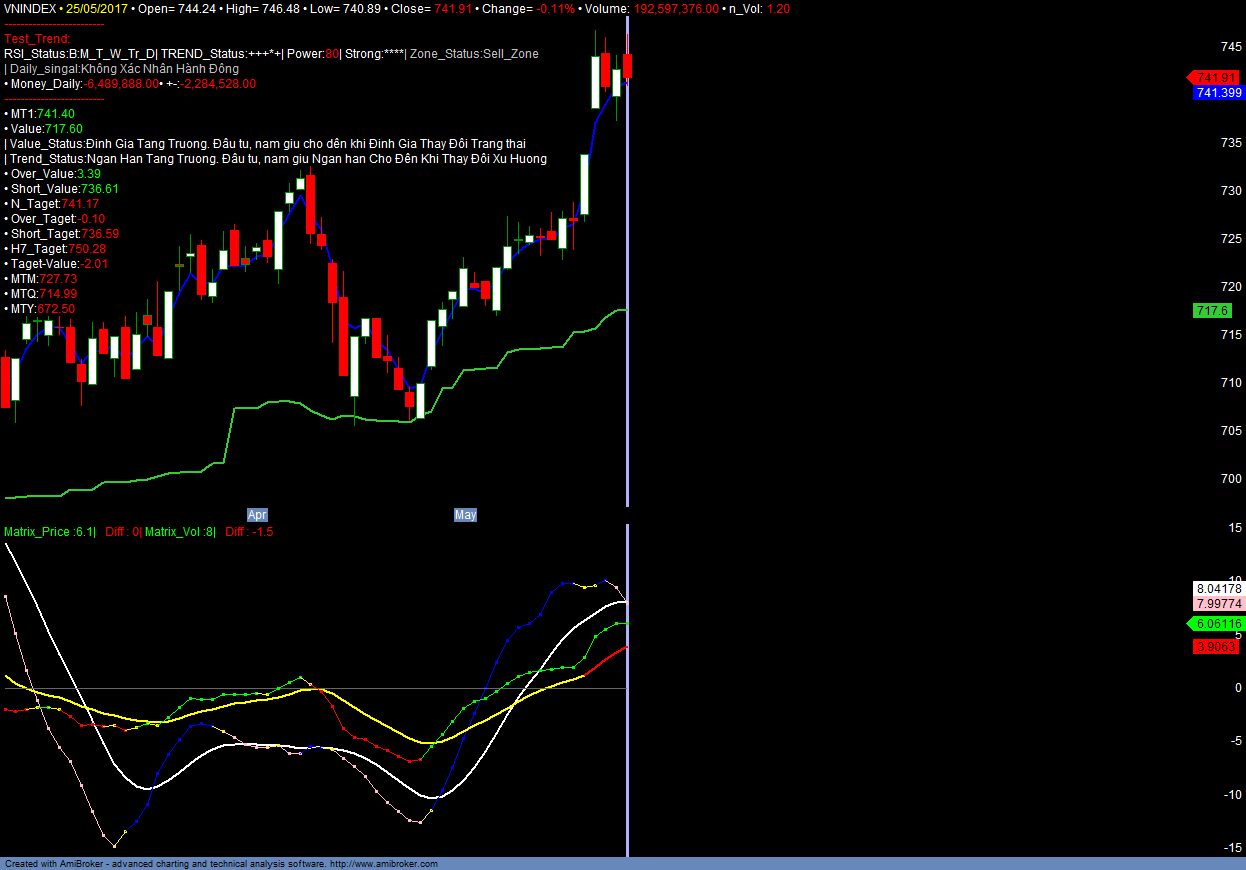The width and height of the screenshot is (1246, 870).
Task: Click the blue 741.399 price axis label
Action: click(x=1219, y=93)
